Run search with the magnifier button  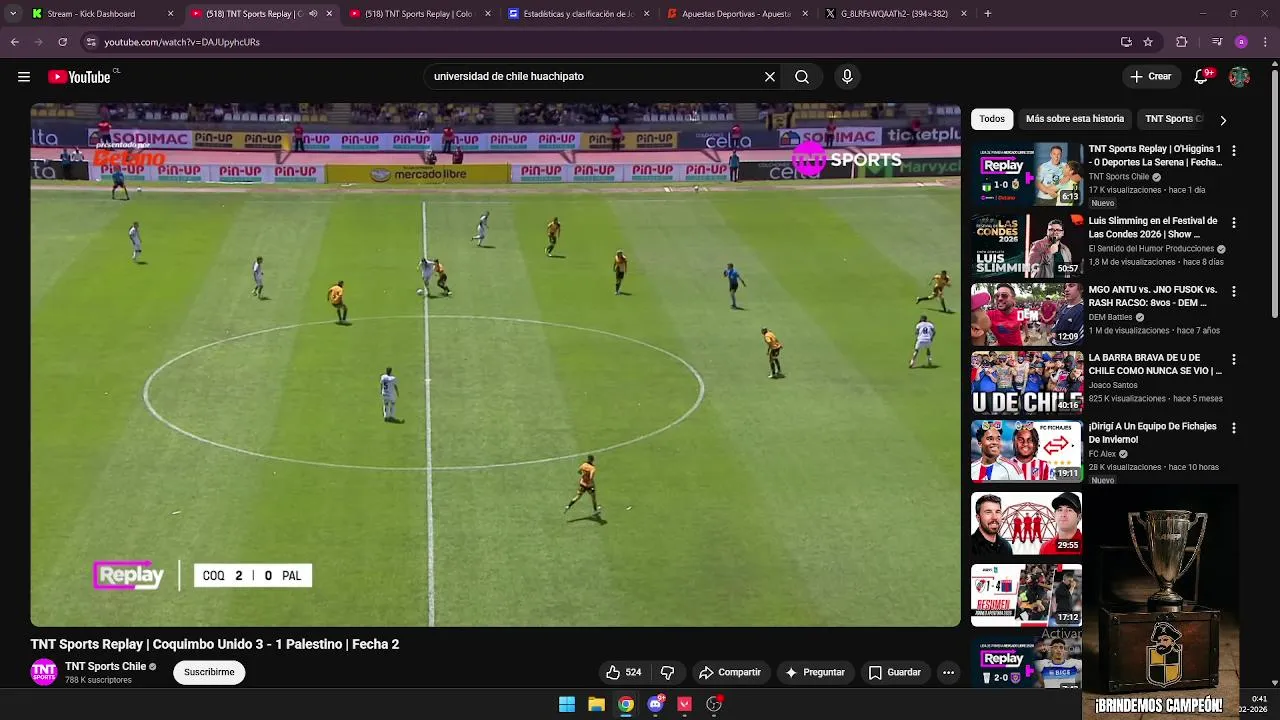(802, 77)
